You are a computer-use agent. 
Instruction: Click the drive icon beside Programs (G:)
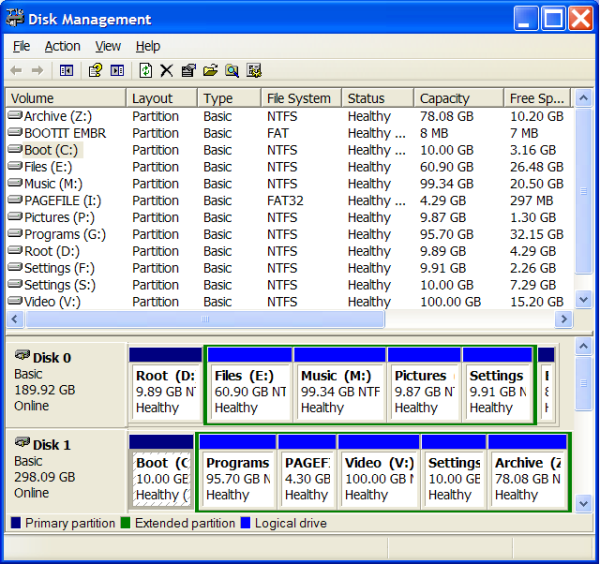pos(15,233)
